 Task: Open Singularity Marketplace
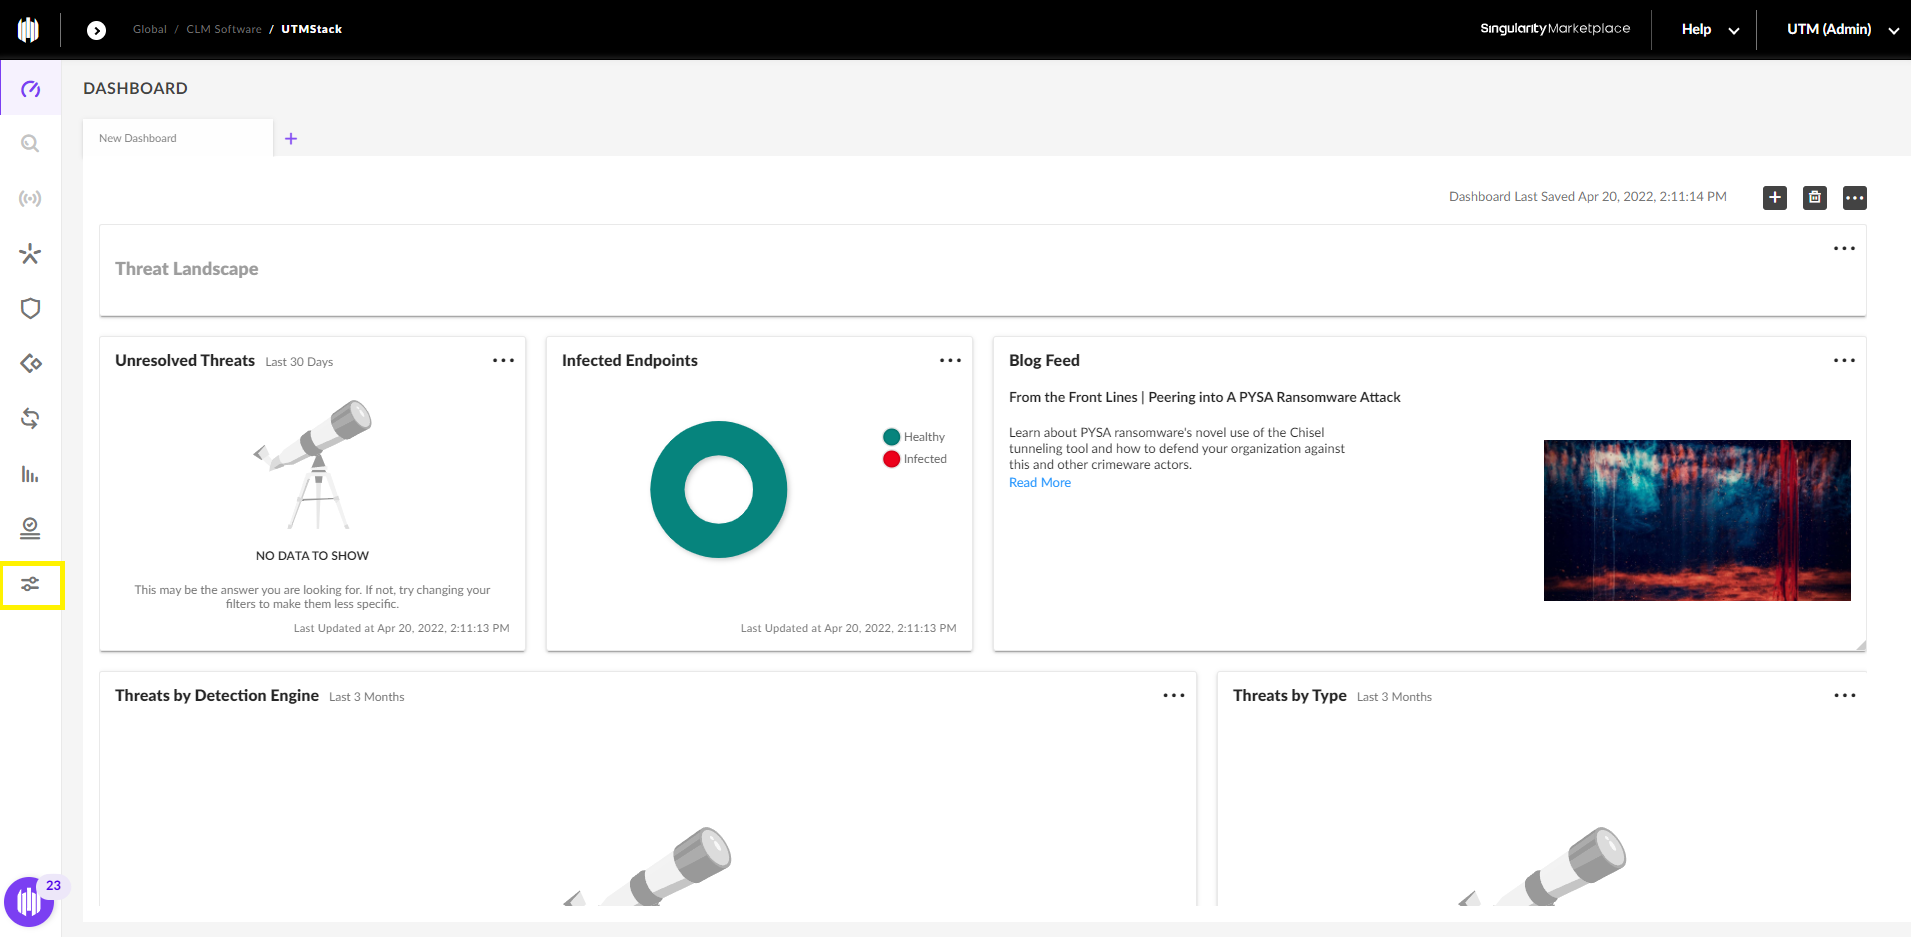coord(1555,28)
